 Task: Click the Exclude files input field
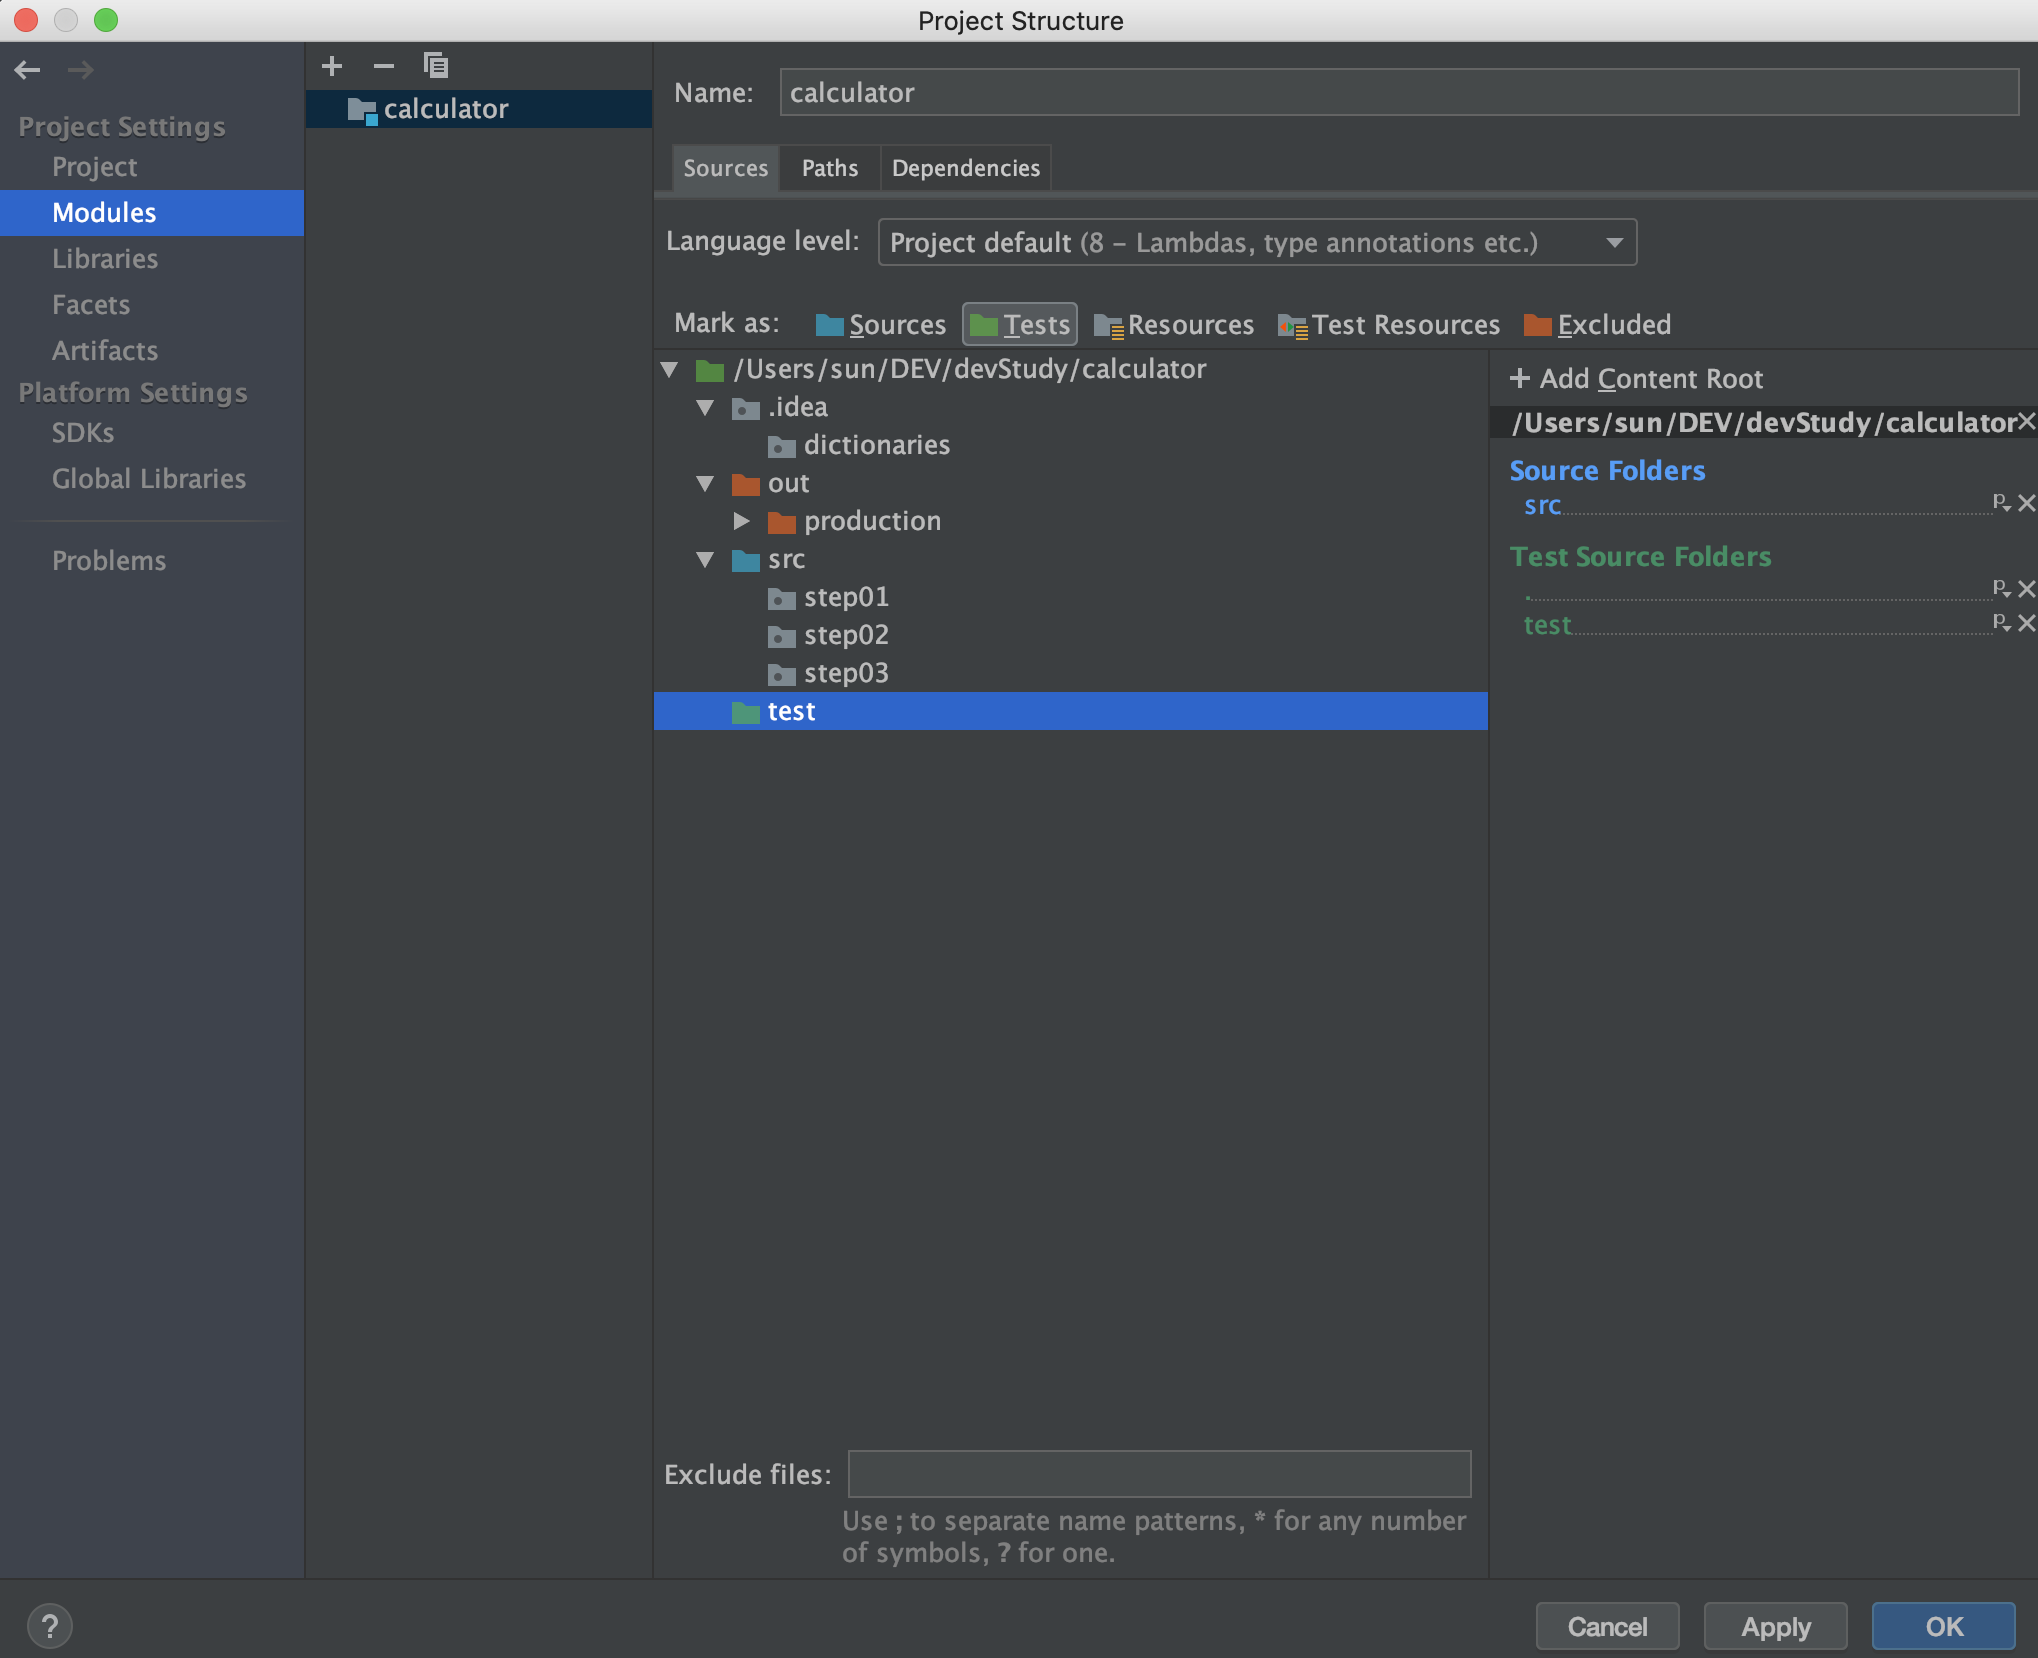(x=1159, y=1474)
